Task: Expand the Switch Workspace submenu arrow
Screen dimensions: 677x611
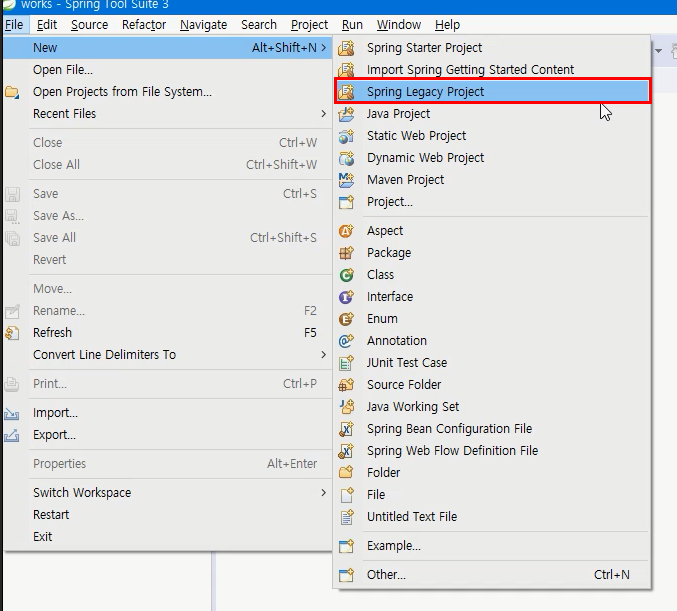Action: (323, 493)
